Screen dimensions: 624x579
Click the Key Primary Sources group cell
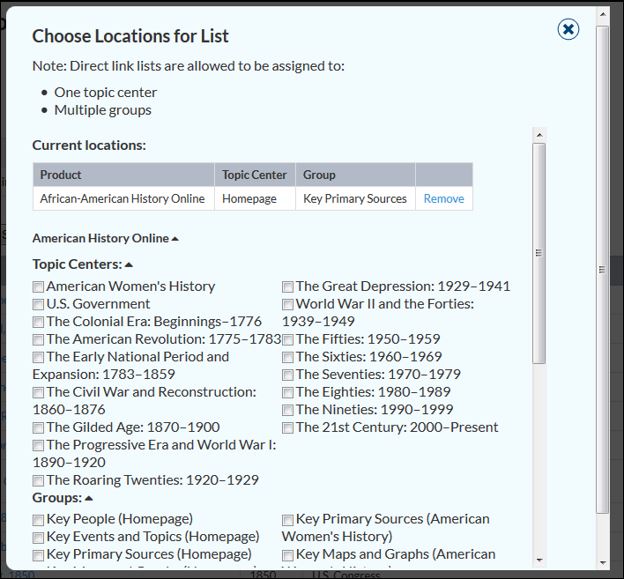355,199
